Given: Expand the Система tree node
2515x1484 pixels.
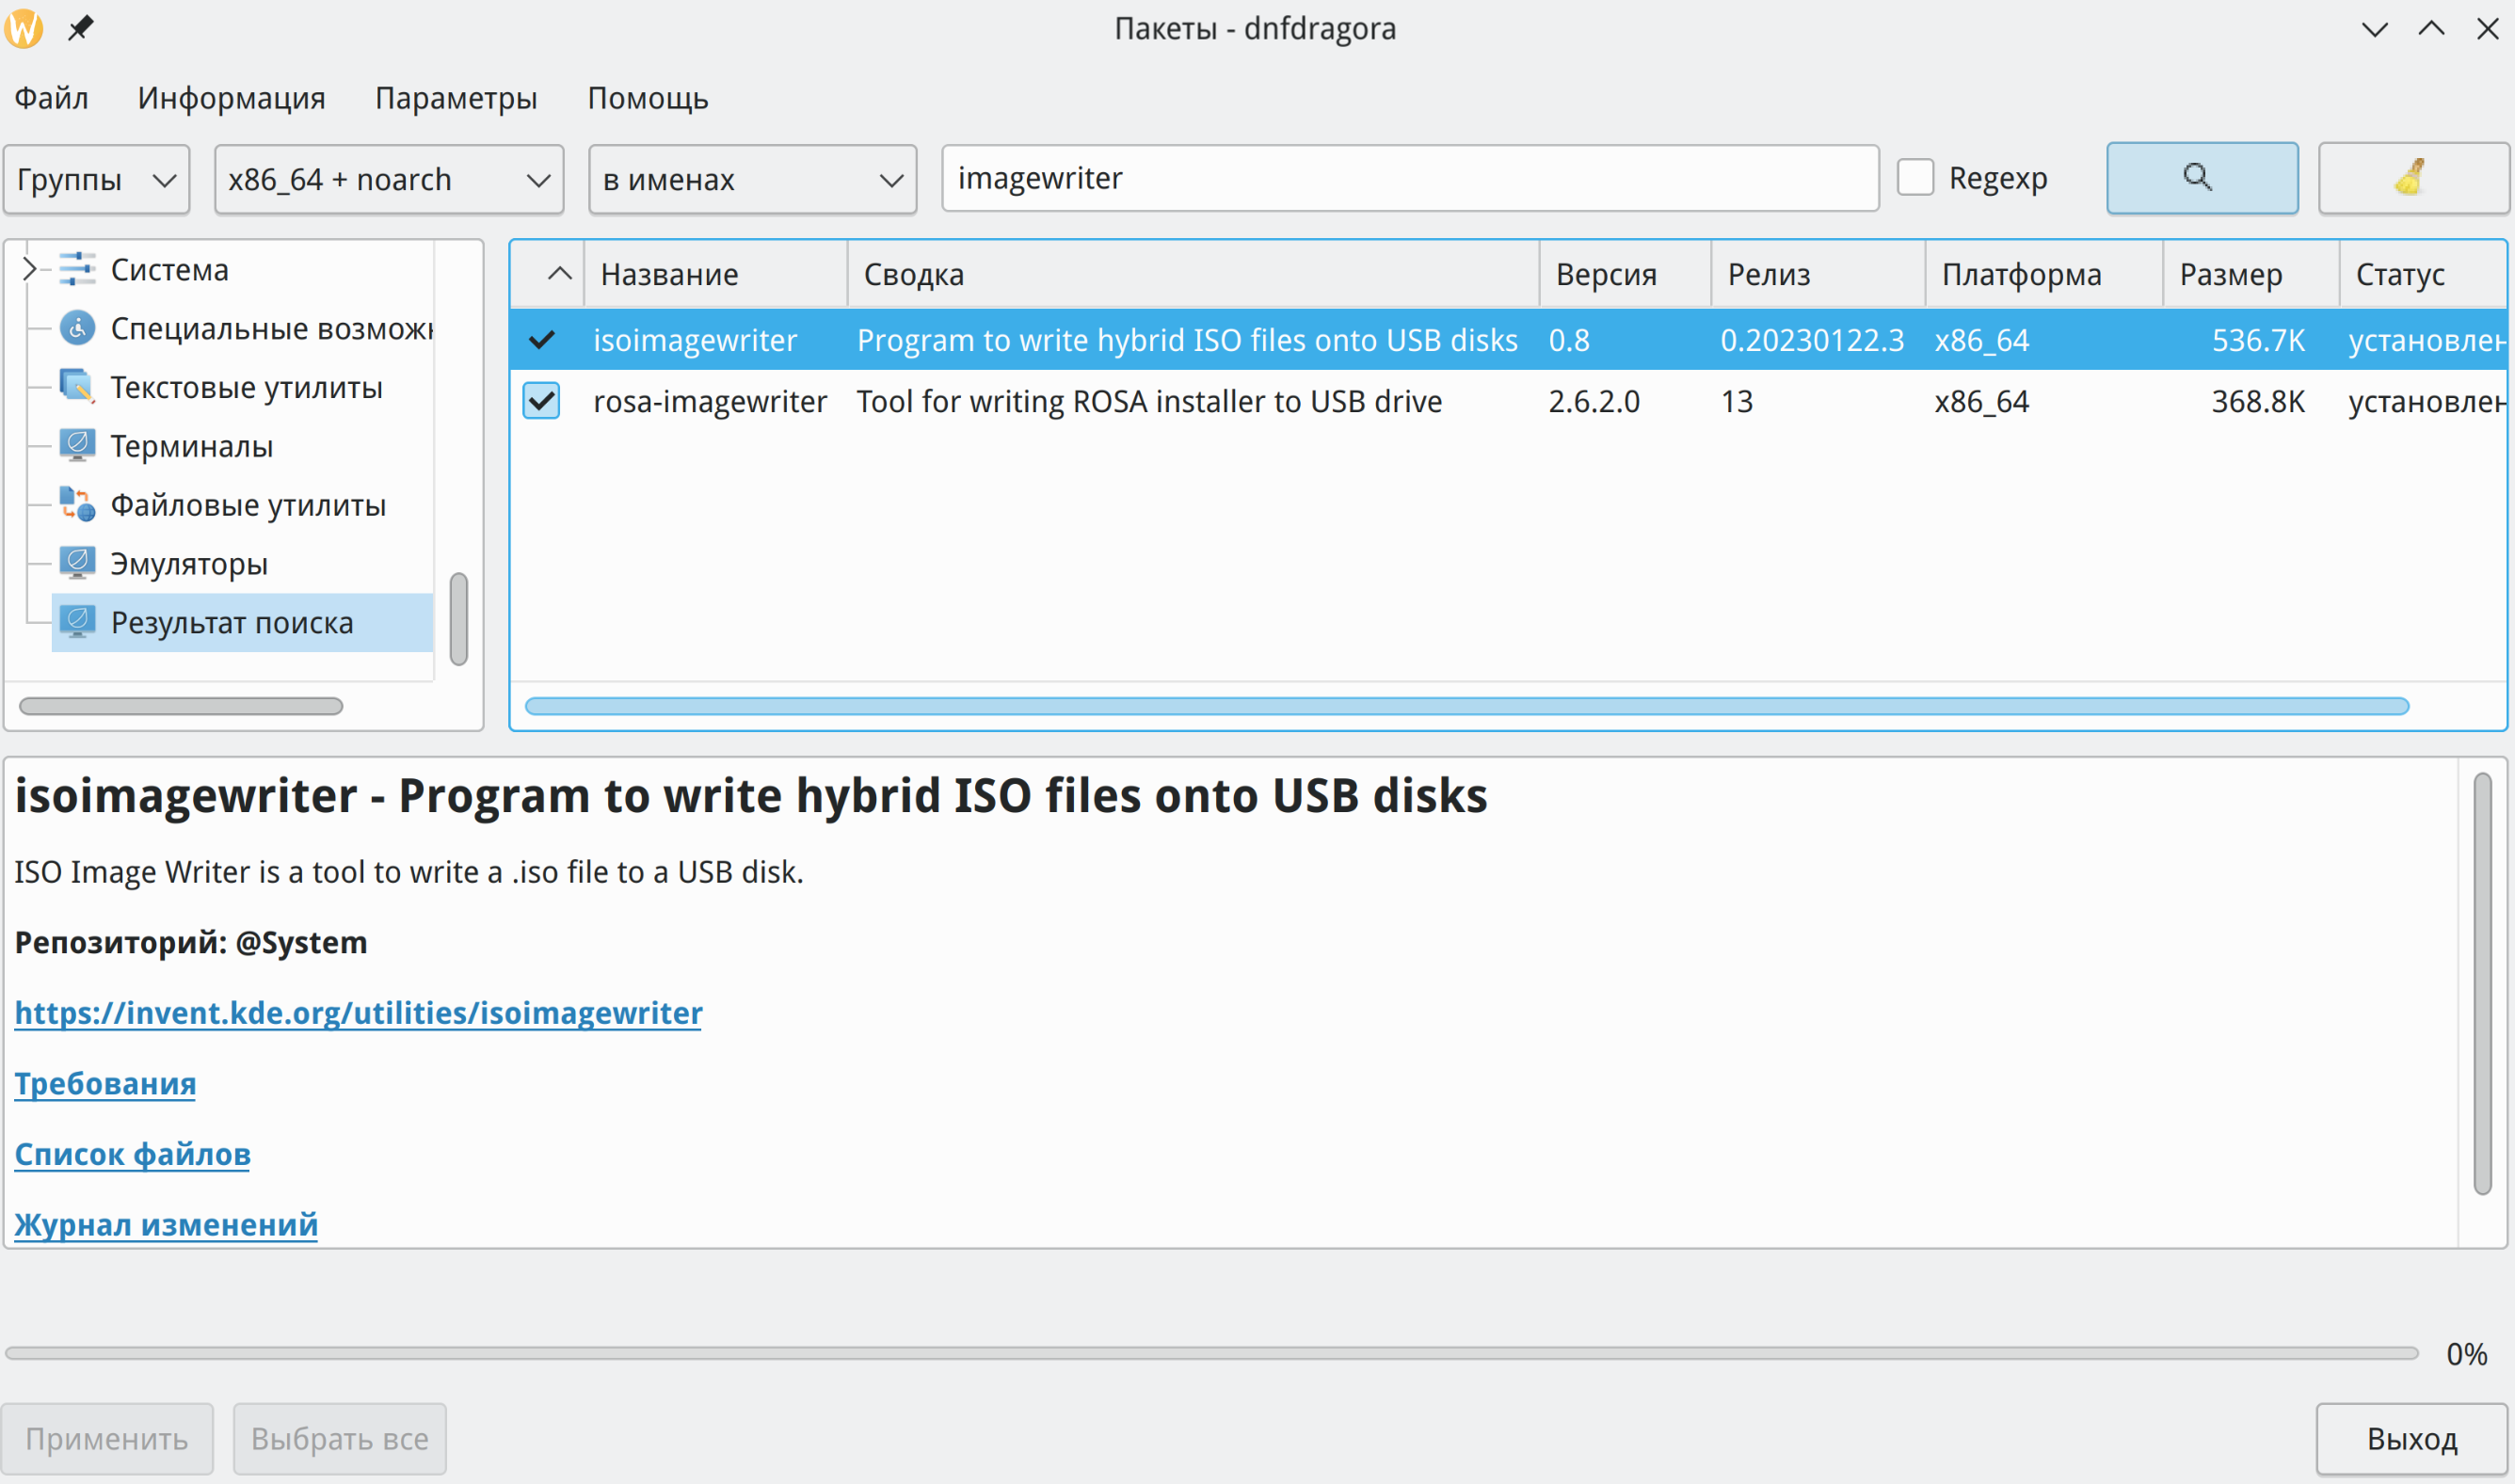Looking at the screenshot, I should [x=29, y=269].
